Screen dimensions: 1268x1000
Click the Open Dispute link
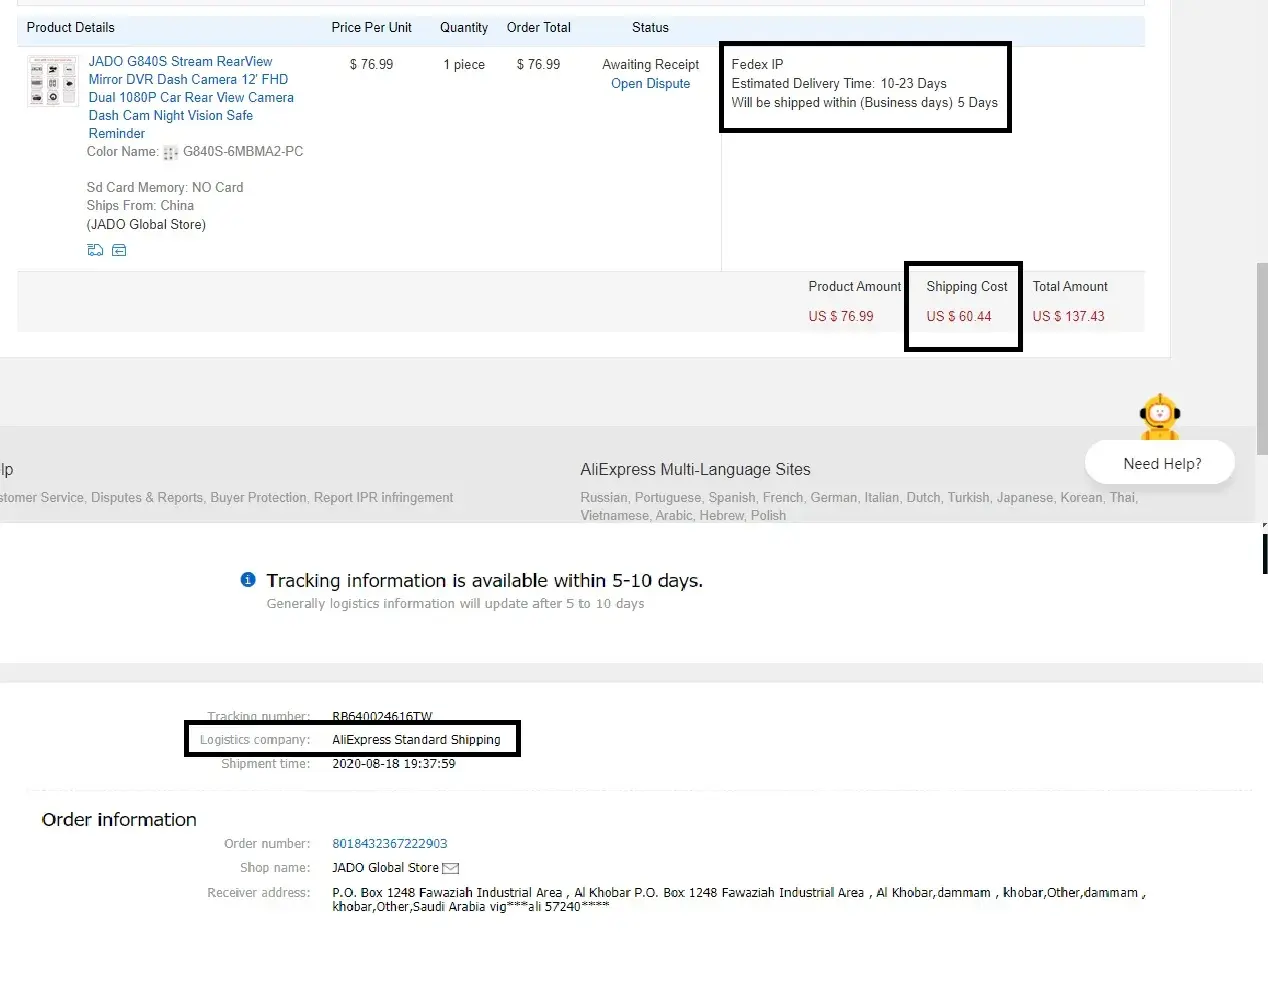[651, 84]
